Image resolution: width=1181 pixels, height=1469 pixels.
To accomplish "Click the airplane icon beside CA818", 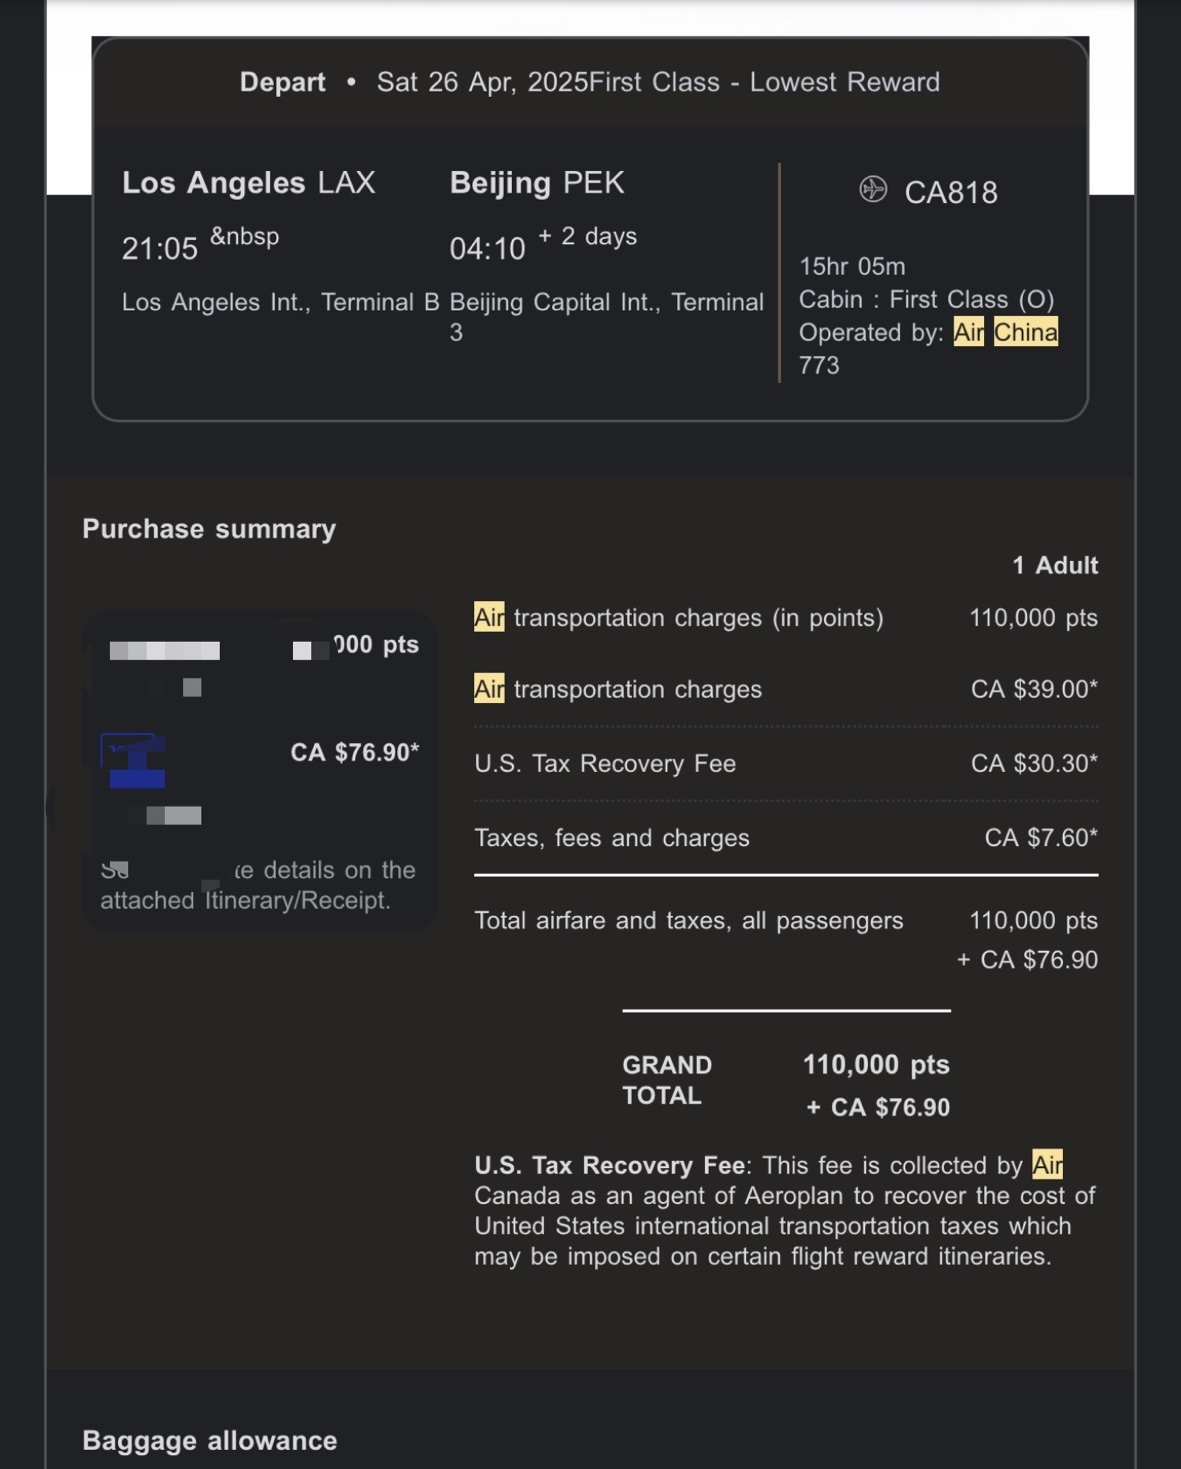I will (873, 189).
